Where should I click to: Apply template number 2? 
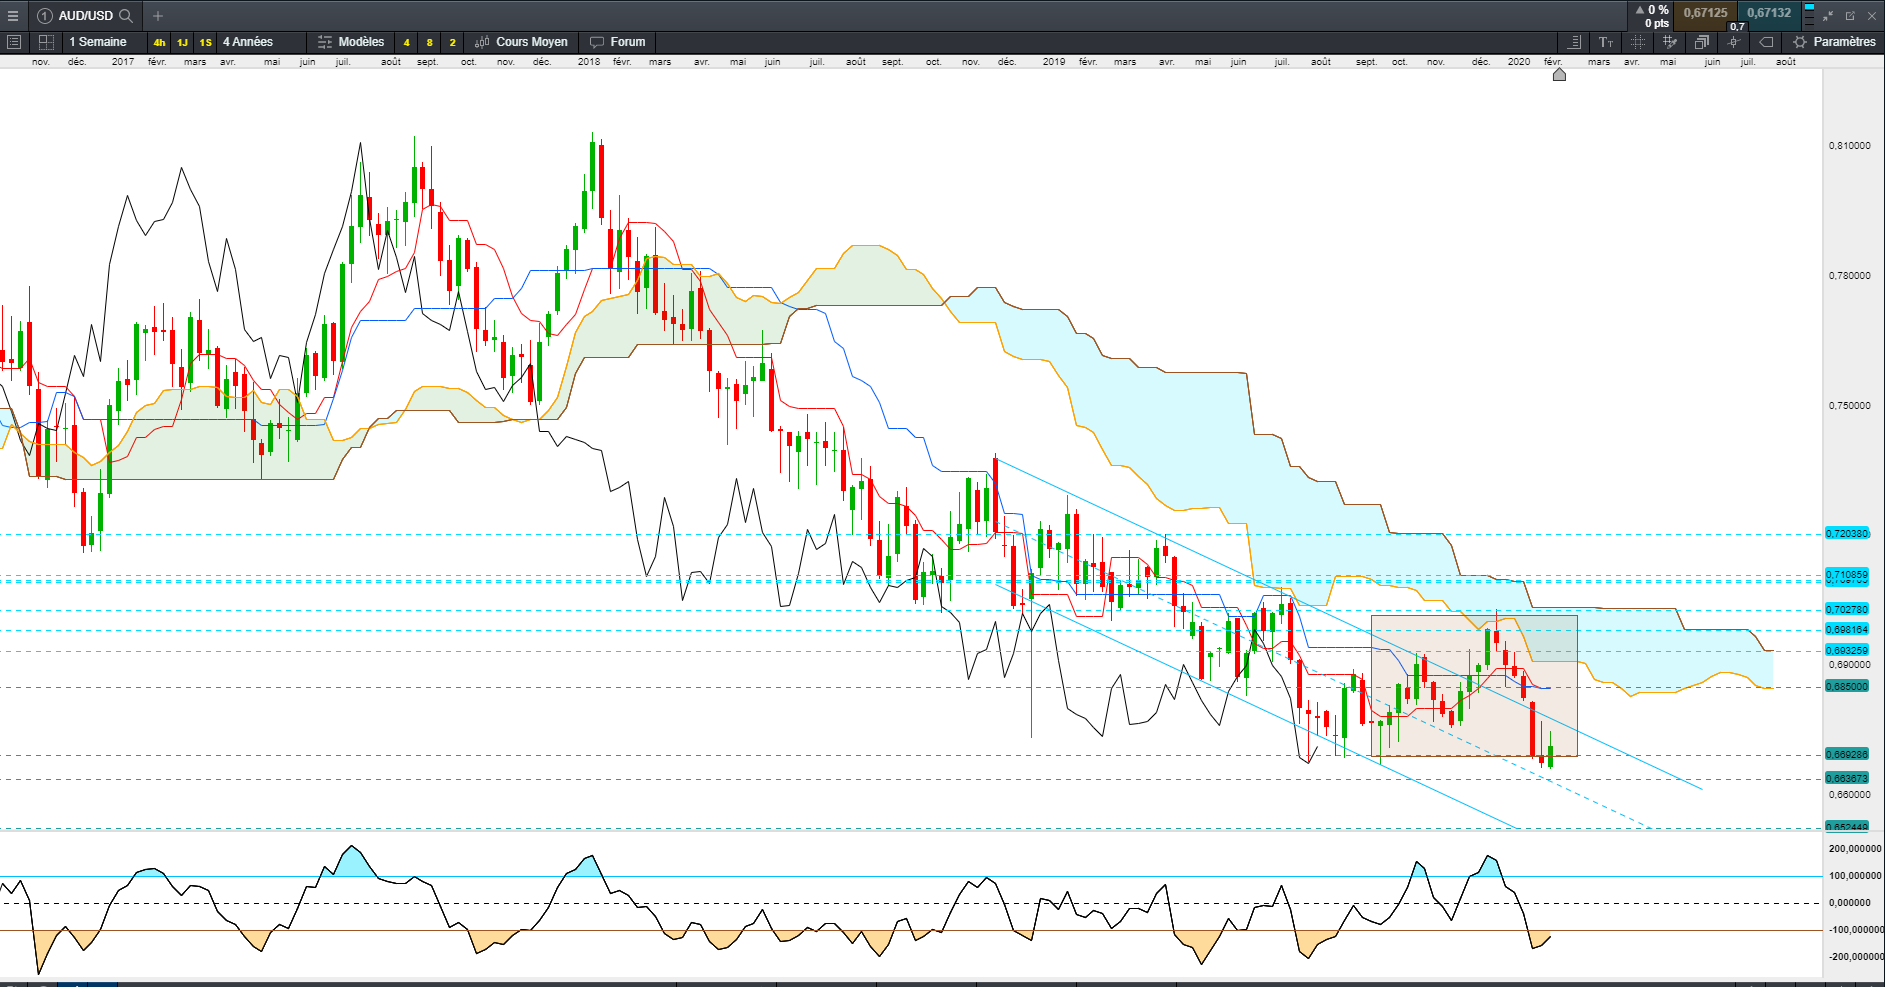[452, 42]
